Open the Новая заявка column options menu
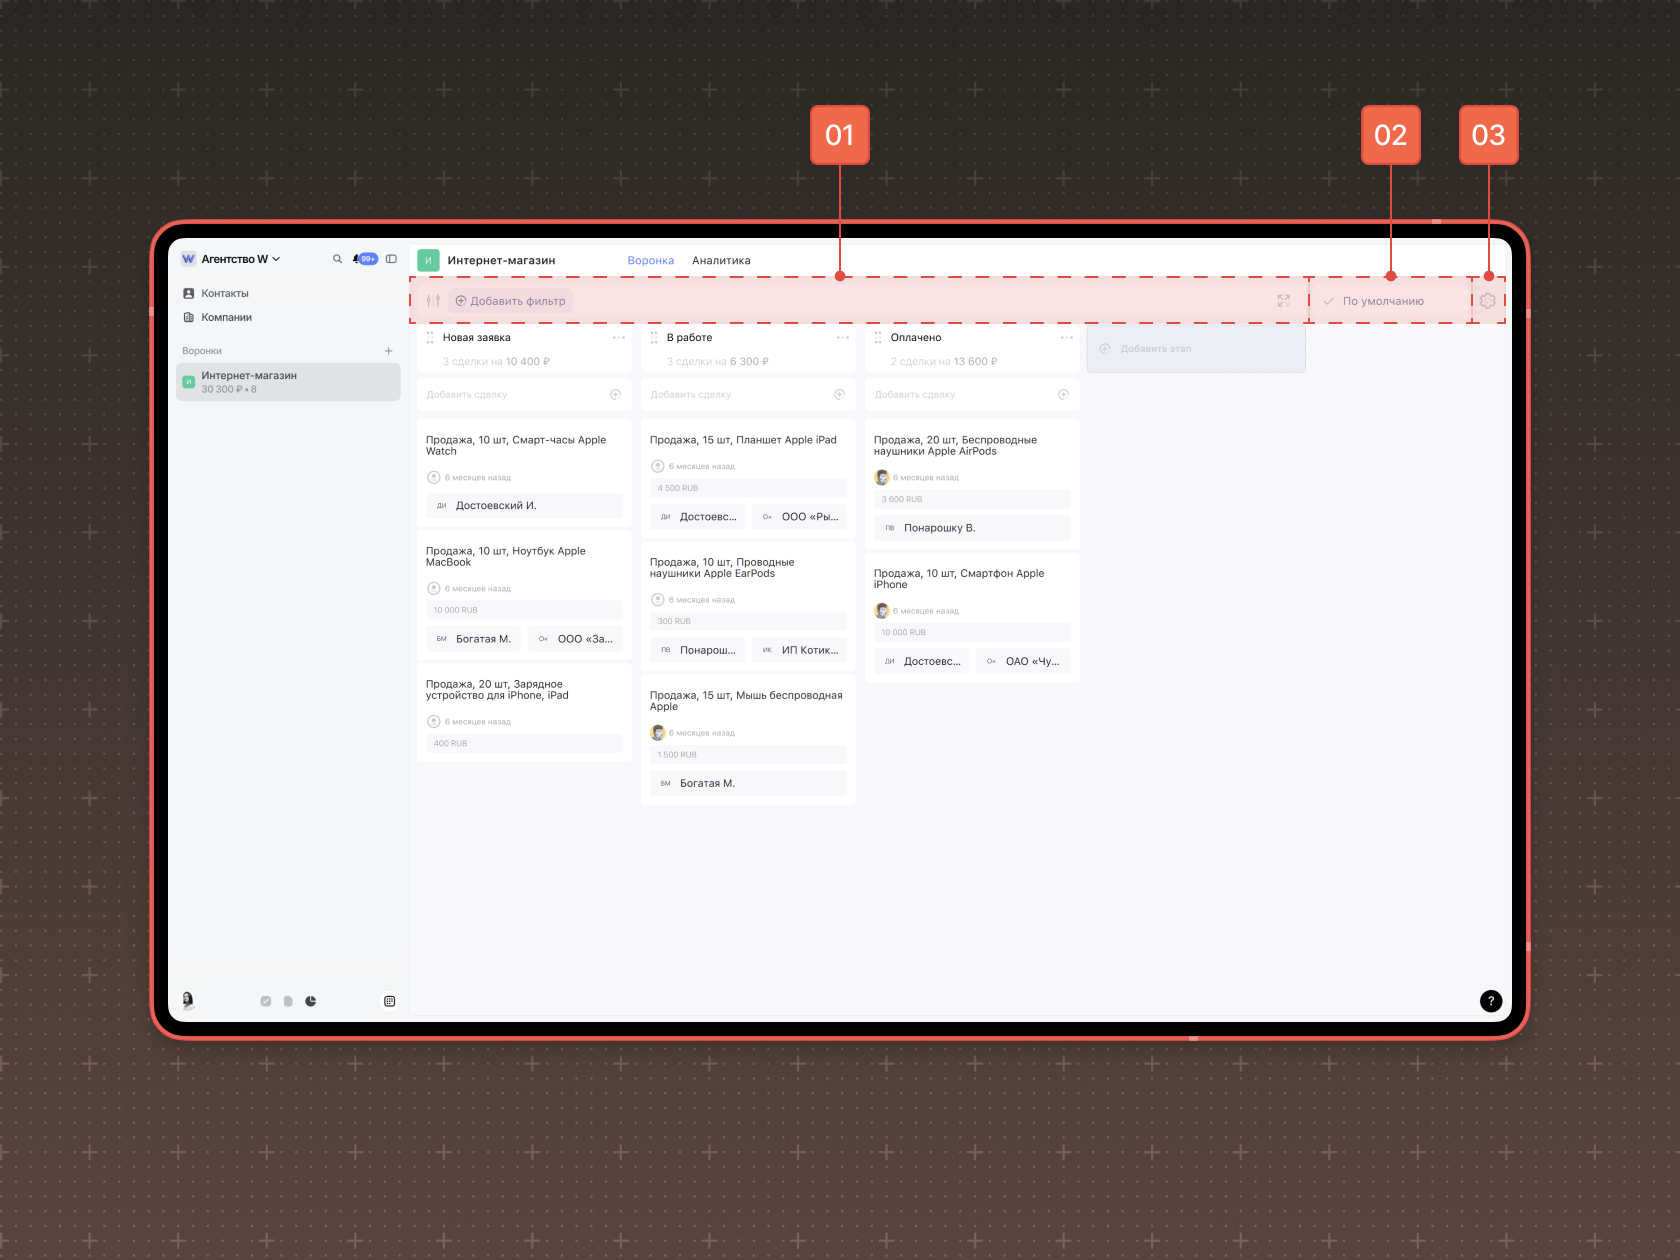Screen dimensions: 1680x1260 (619, 338)
